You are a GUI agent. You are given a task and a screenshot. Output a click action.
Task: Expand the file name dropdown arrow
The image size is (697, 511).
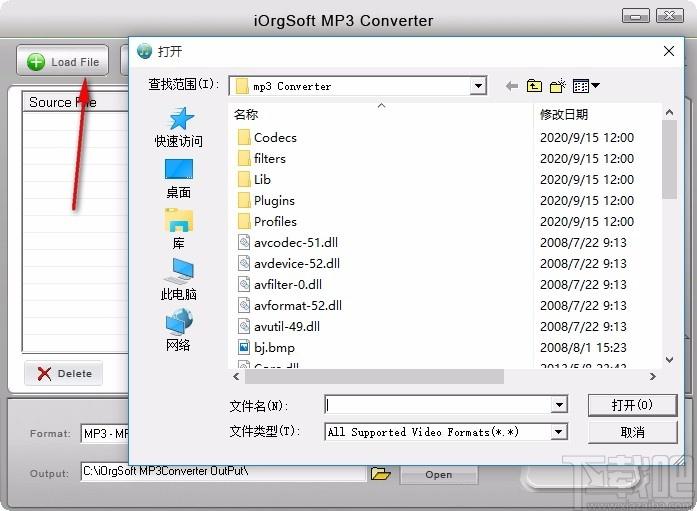coord(559,404)
